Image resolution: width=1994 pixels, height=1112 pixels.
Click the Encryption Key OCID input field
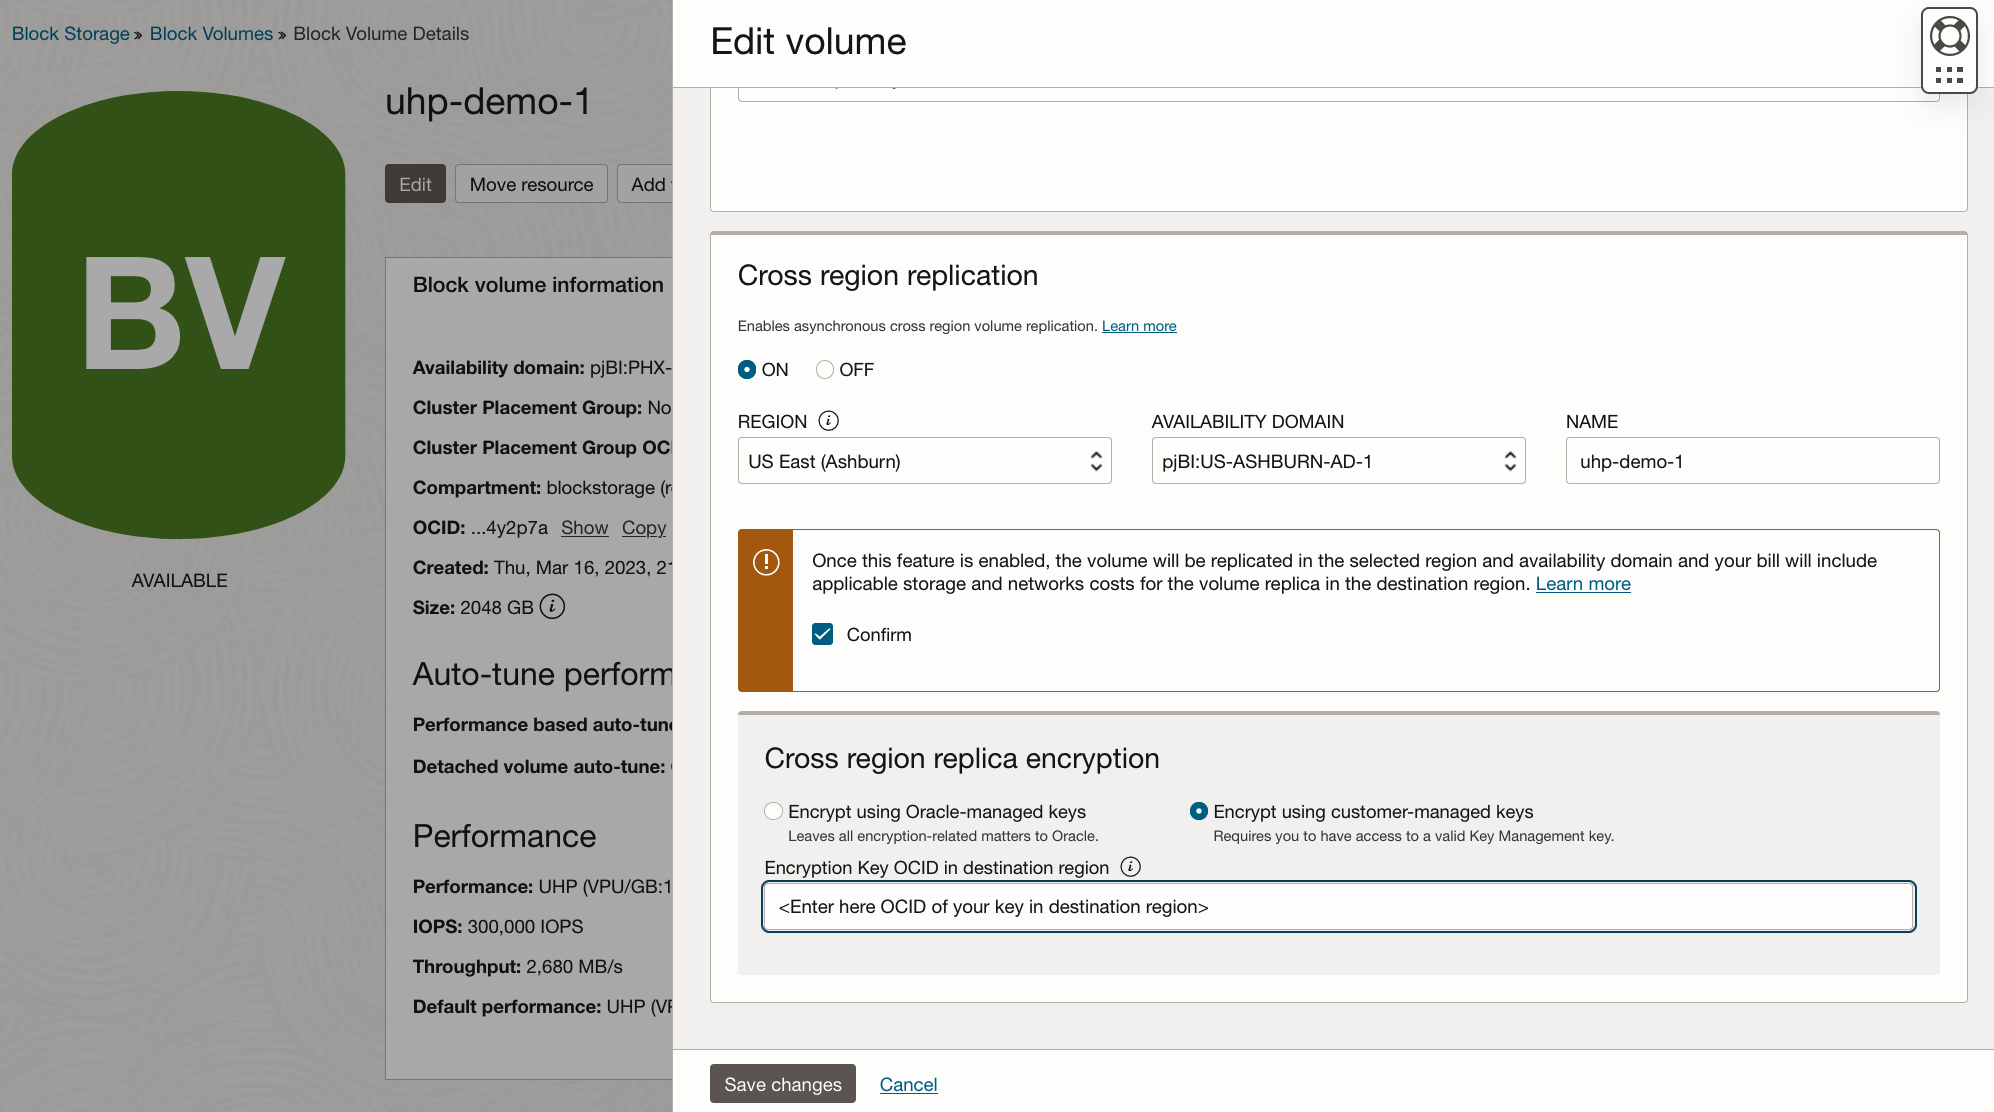point(1338,906)
